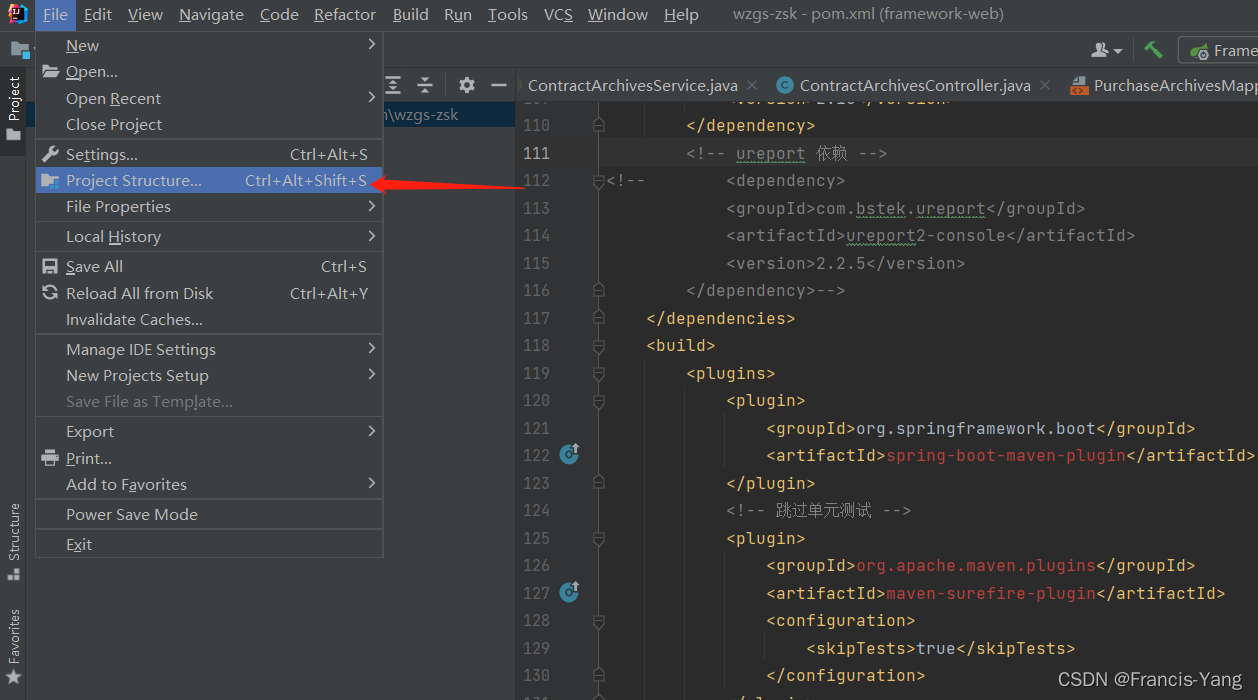This screenshot has width=1258, height=700.
Task: Click the Build project hammer icon
Action: [x=1153, y=50]
